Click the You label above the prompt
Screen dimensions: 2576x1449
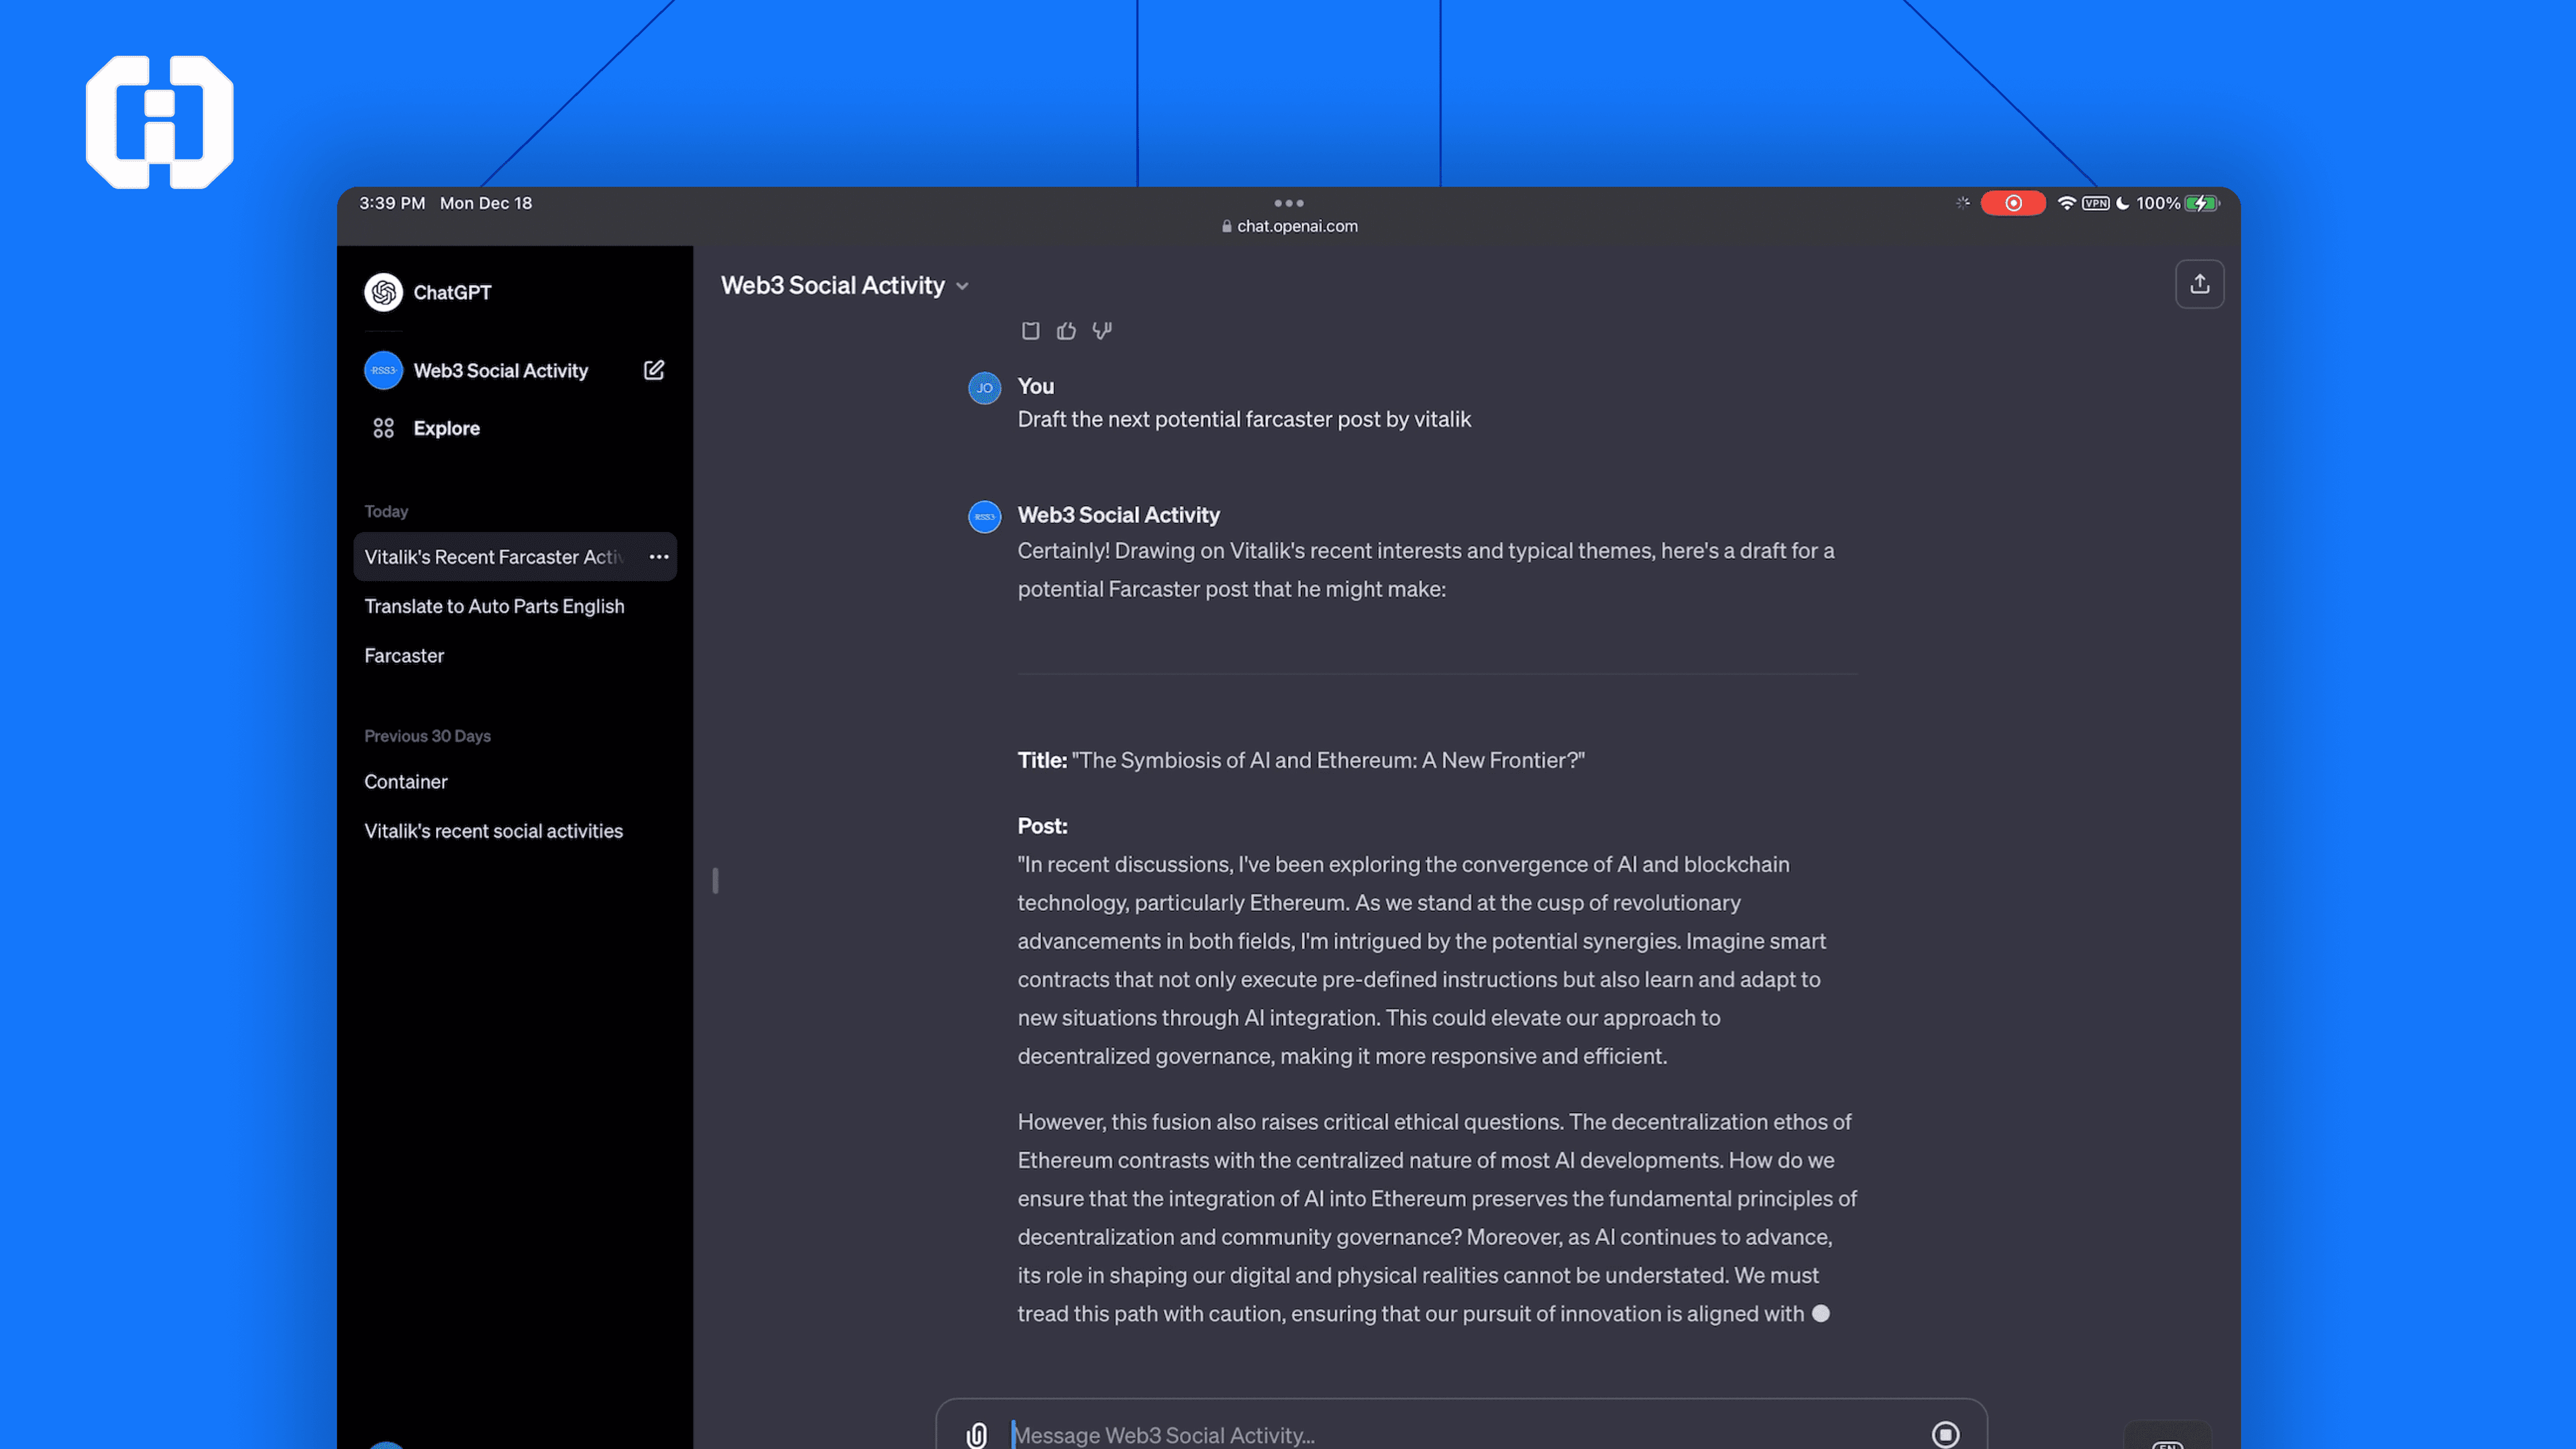[x=1035, y=386]
